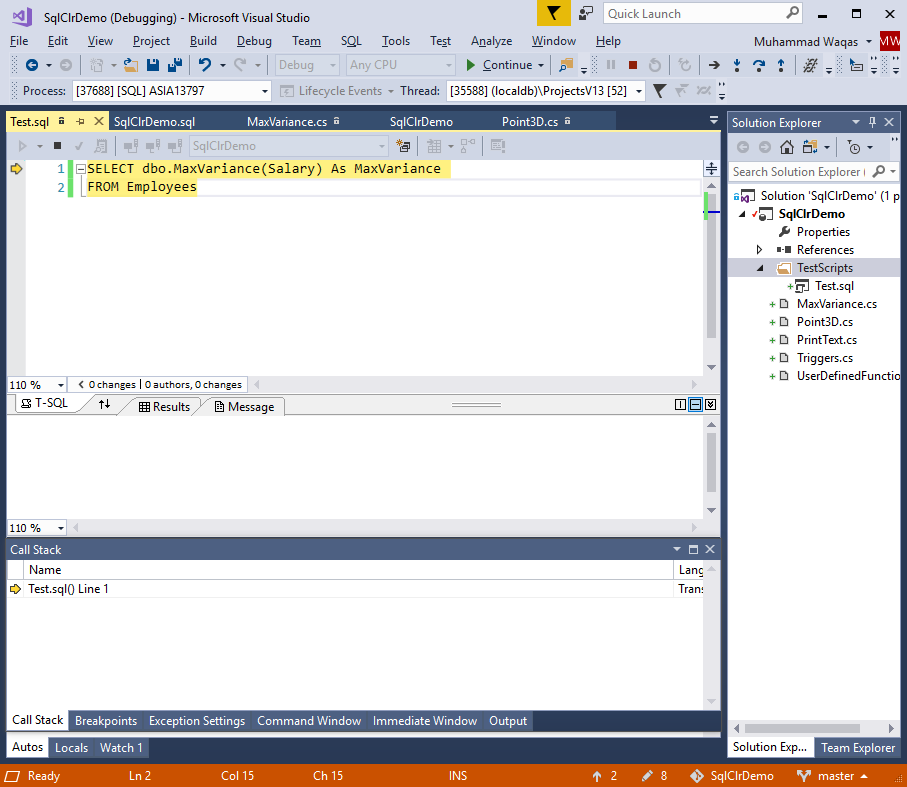Click the 0 authors, 0 changes indicator

(x=193, y=385)
